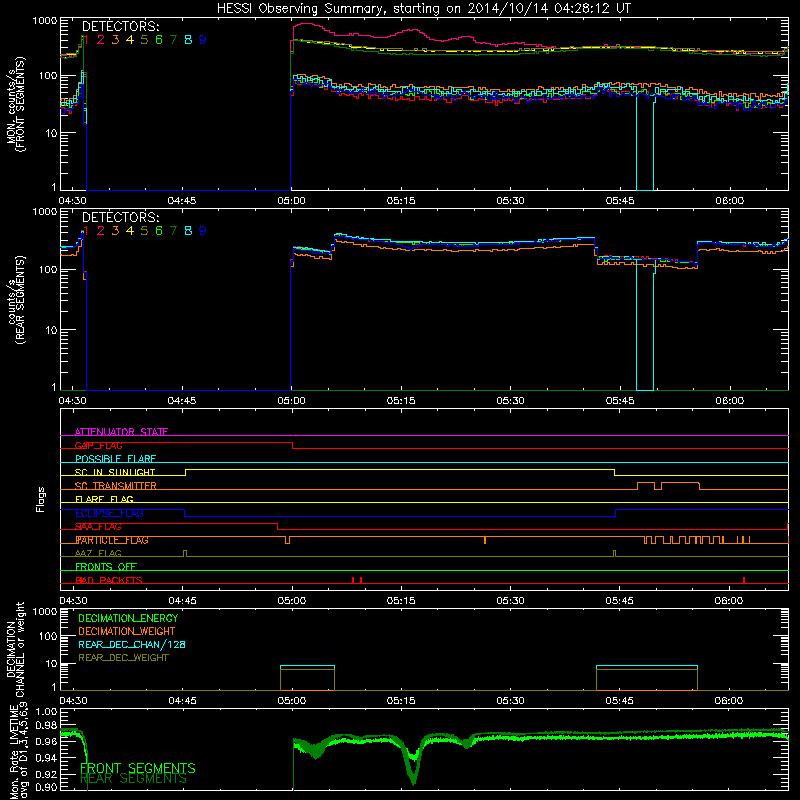Image resolution: width=800 pixels, height=800 pixels.
Task: Click the 05:45 tick label under decimation plot
Action: [619, 701]
